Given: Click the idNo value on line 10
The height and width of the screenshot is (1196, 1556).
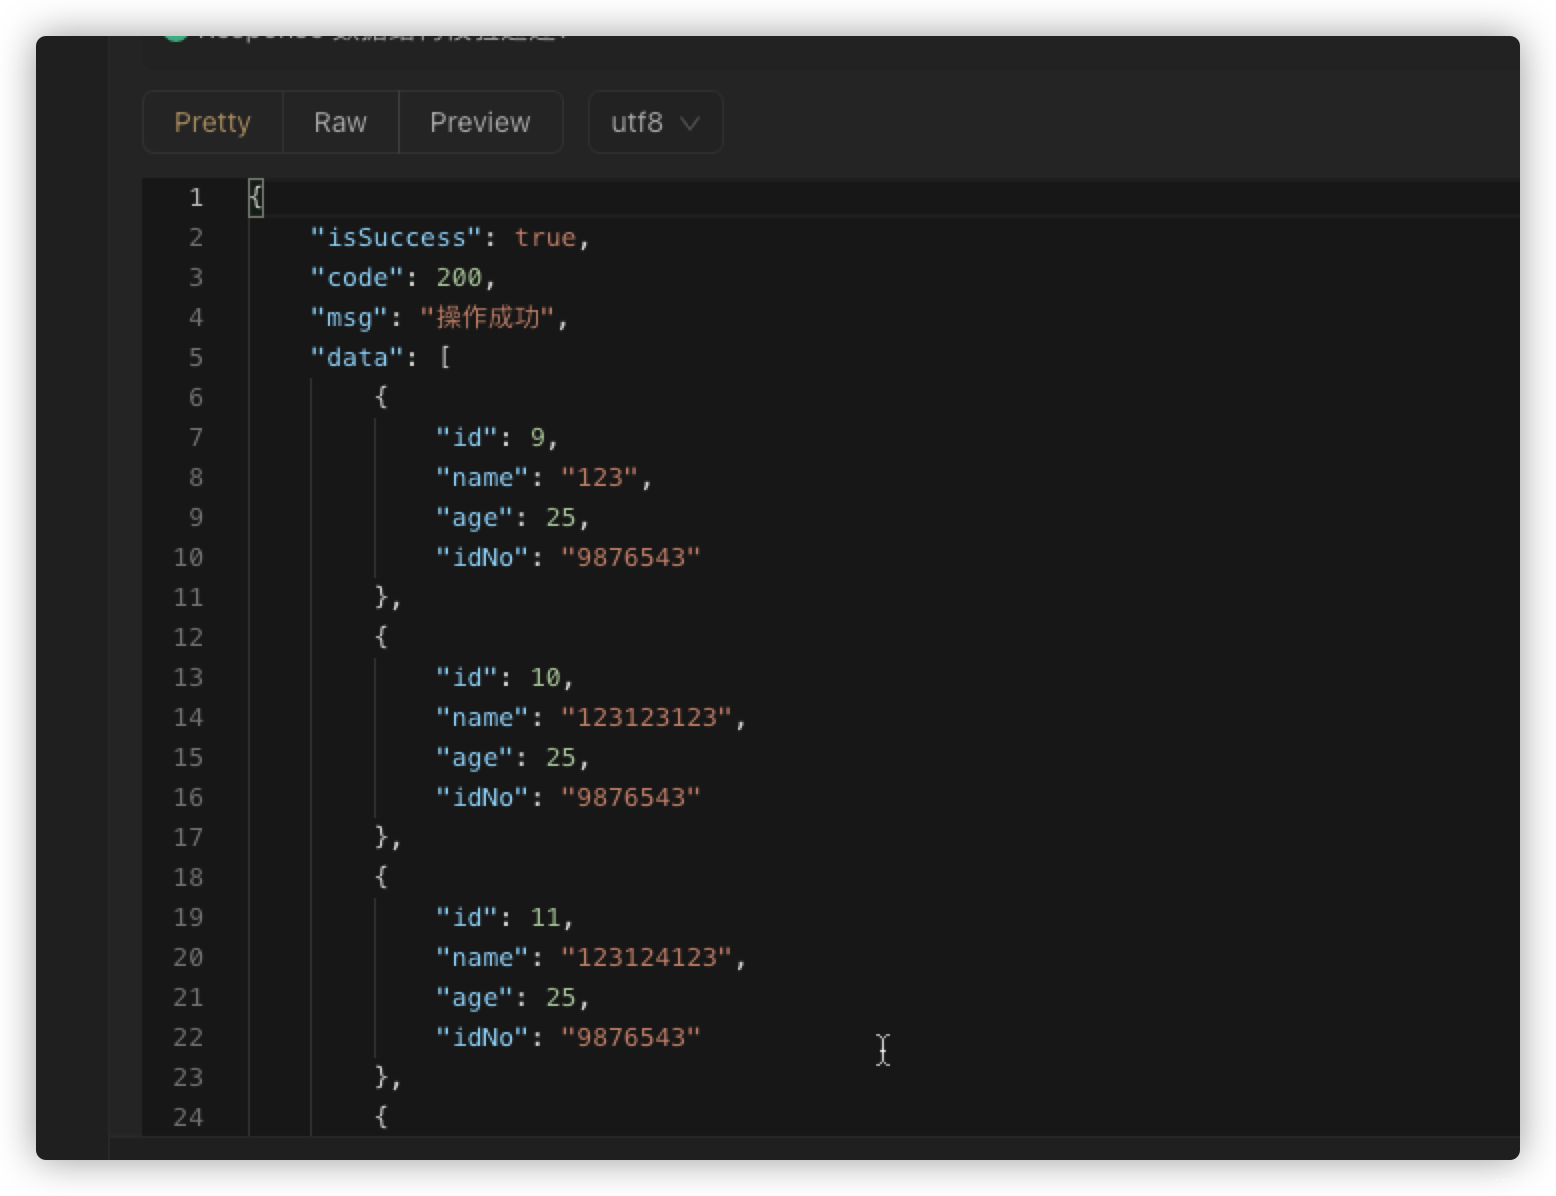Looking at the screenshot, I should 631,558.
